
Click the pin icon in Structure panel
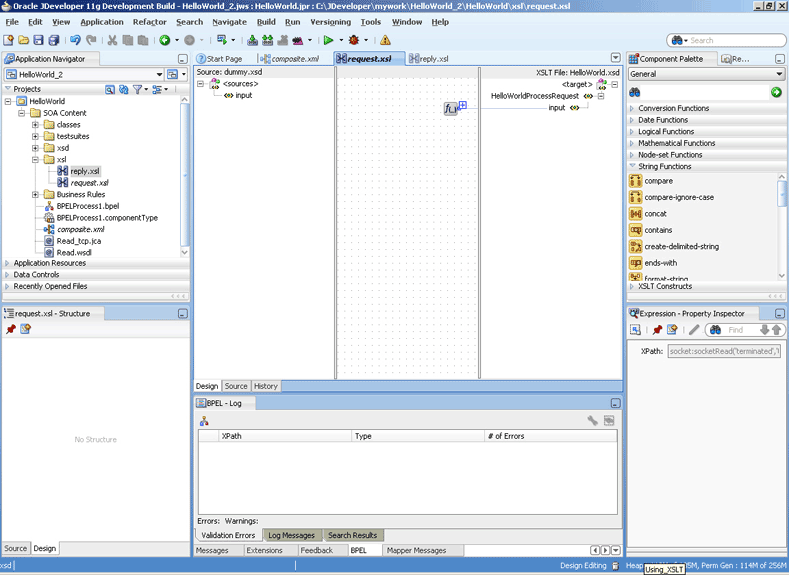11,329
